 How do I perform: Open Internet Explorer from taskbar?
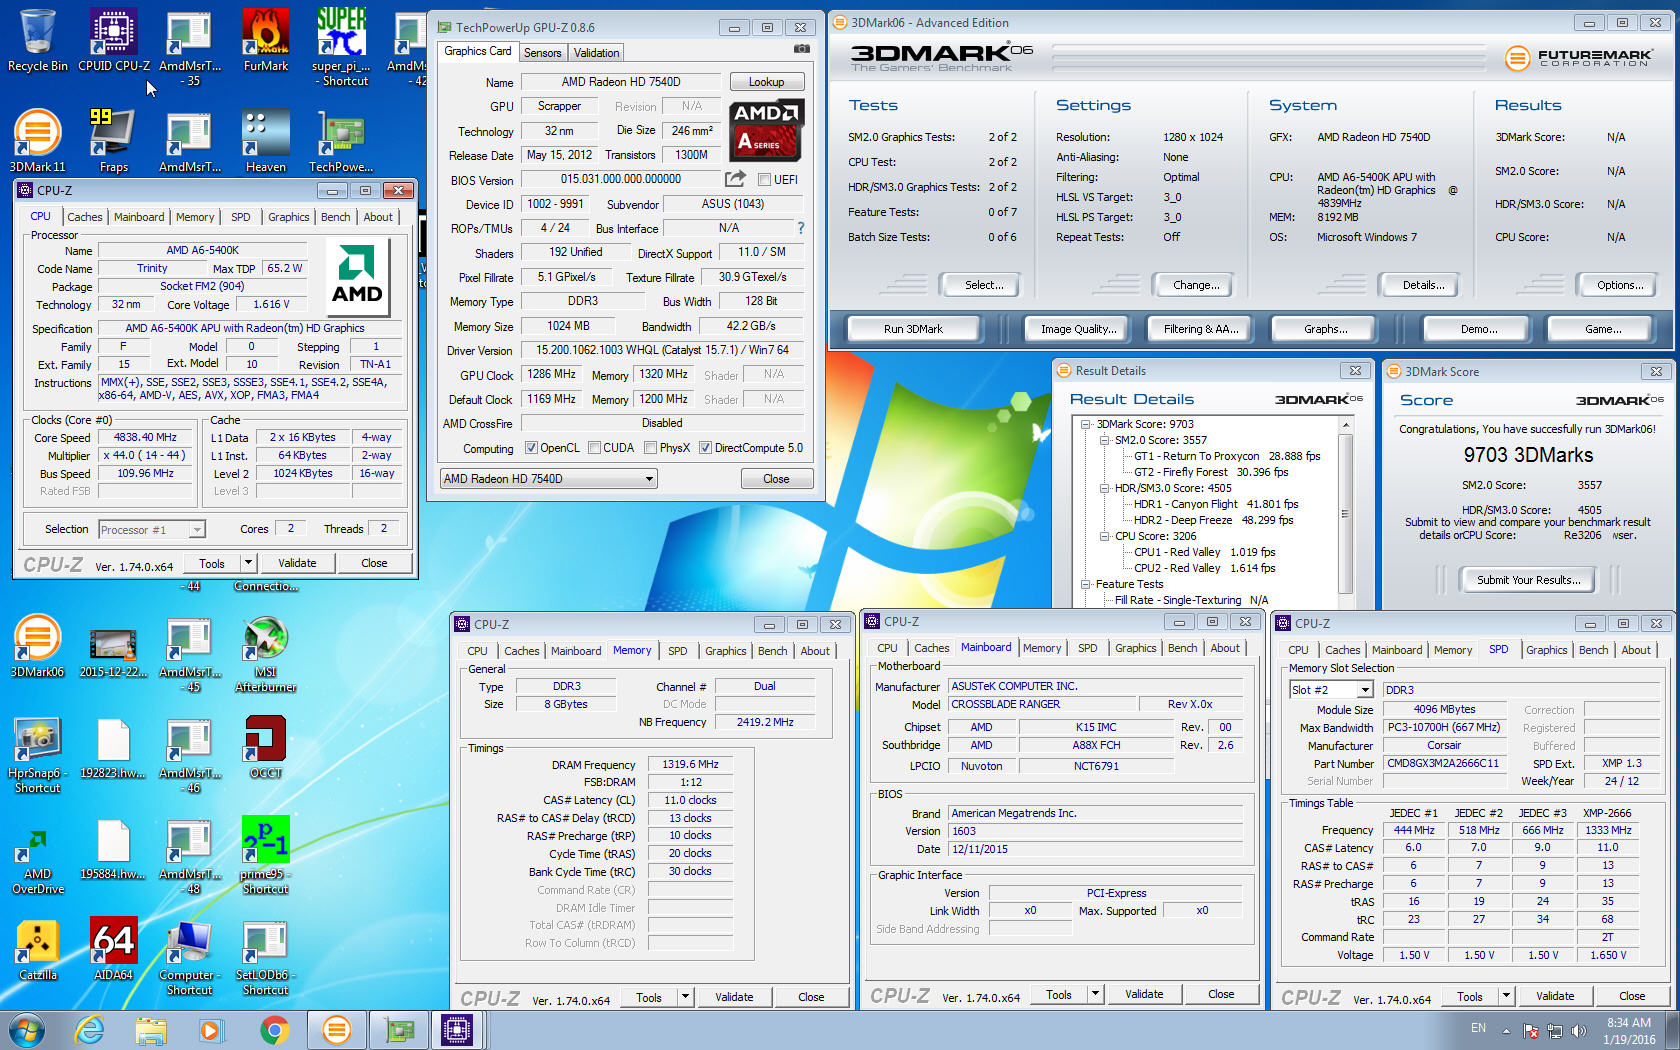point(90,1029)
